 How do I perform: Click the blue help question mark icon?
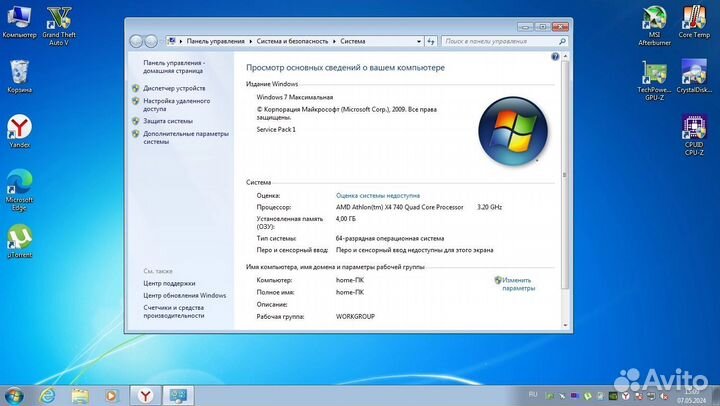pyautogui.click(x=555, y=57)
